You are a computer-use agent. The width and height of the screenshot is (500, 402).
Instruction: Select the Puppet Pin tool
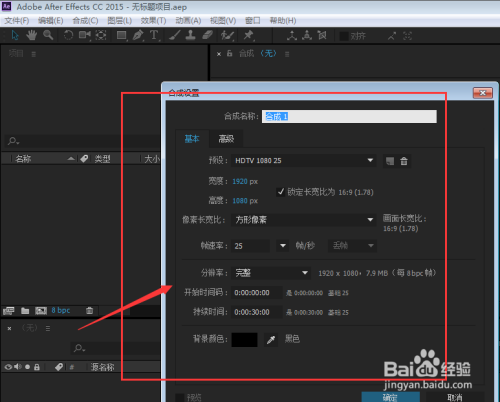coord(248,35)
